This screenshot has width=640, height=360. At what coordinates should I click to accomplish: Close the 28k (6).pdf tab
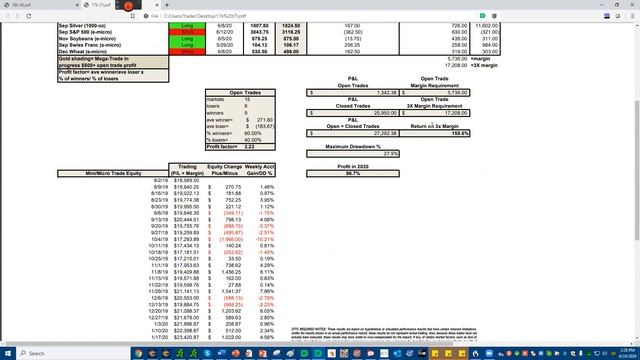78,5
